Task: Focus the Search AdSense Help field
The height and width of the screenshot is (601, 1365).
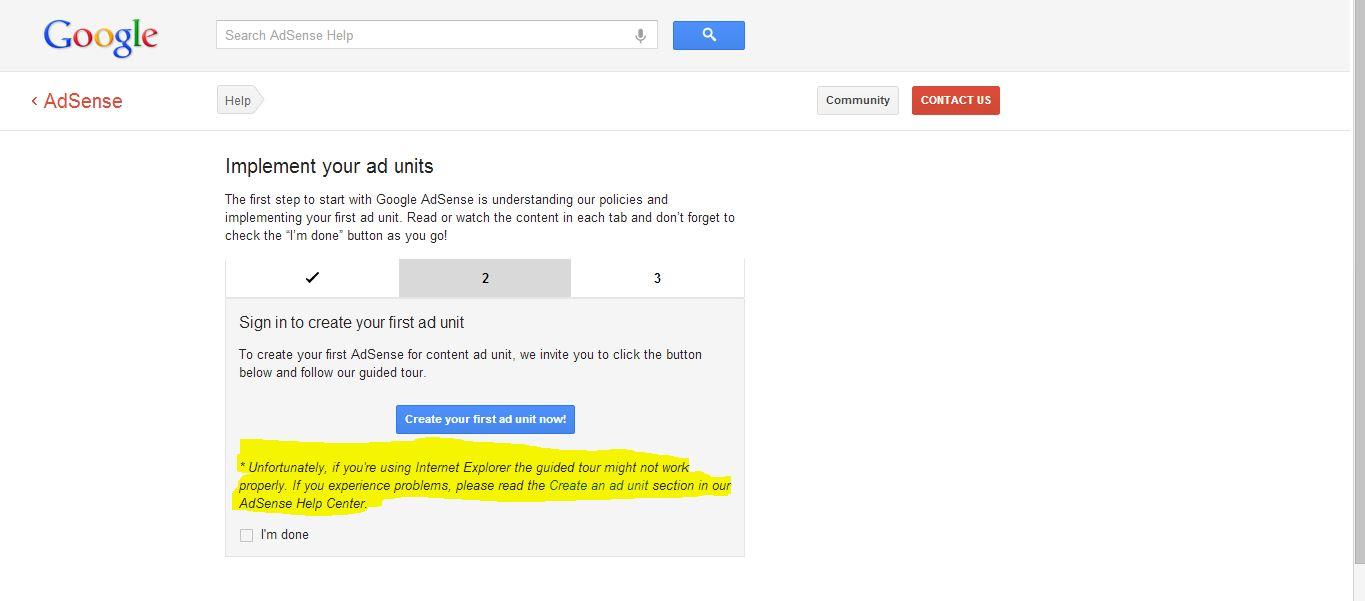Action: (437, 35)
